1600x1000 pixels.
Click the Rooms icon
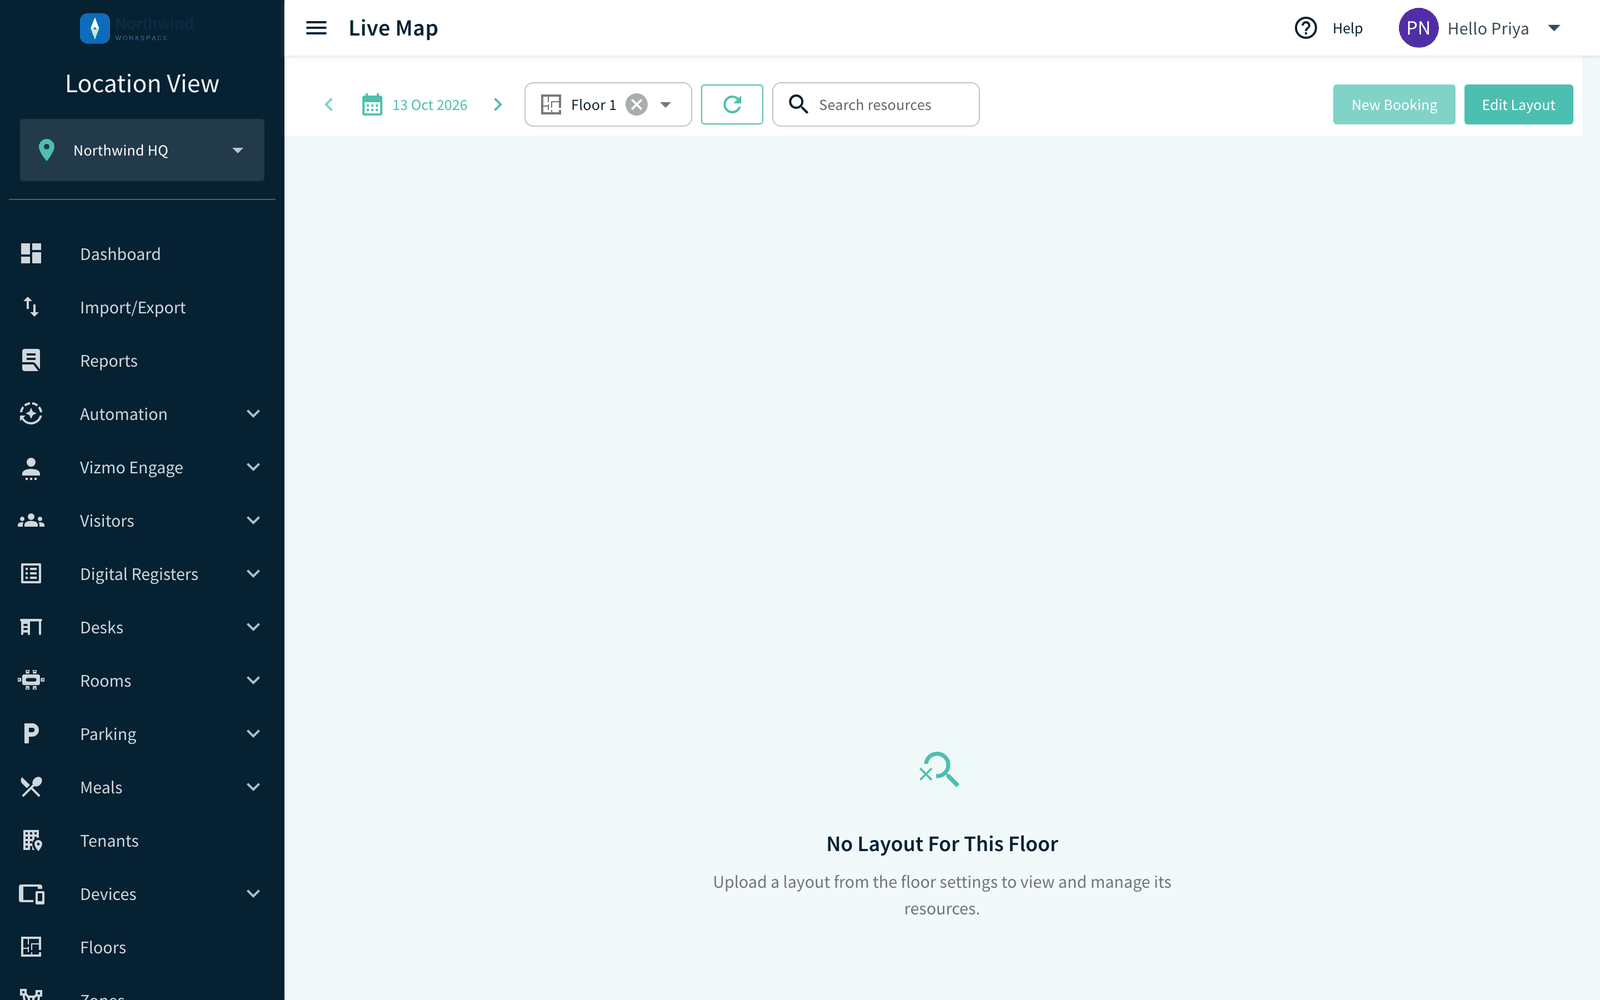pos(31,680)
